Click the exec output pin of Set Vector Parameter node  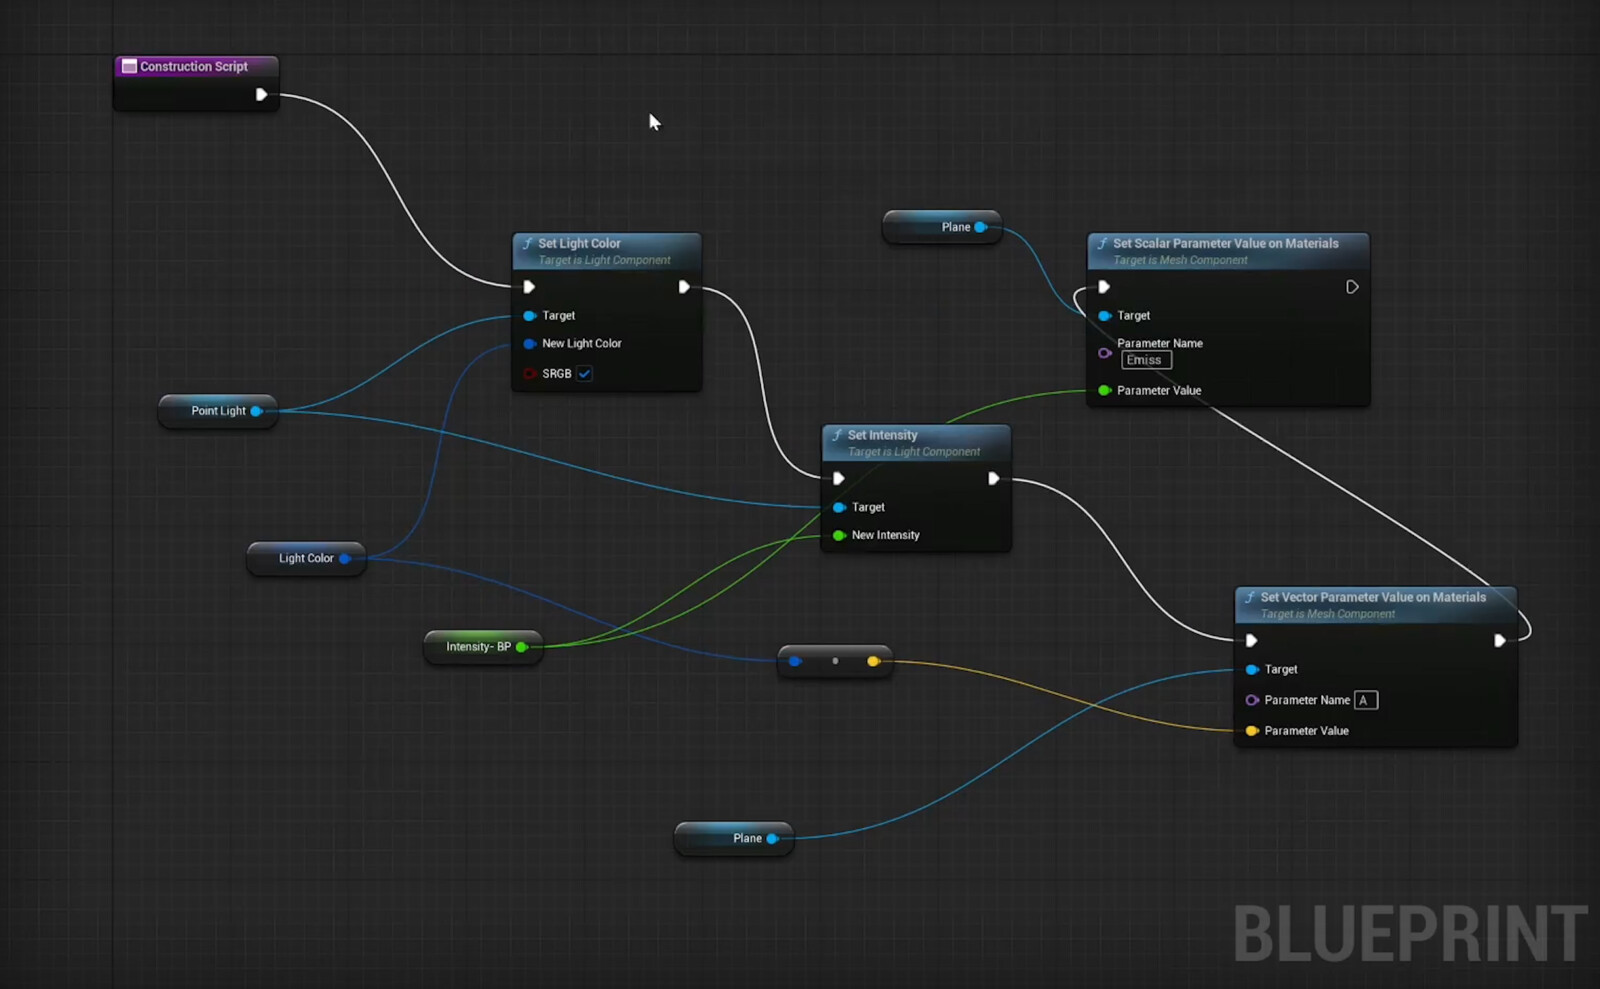tap(1500, 640)
